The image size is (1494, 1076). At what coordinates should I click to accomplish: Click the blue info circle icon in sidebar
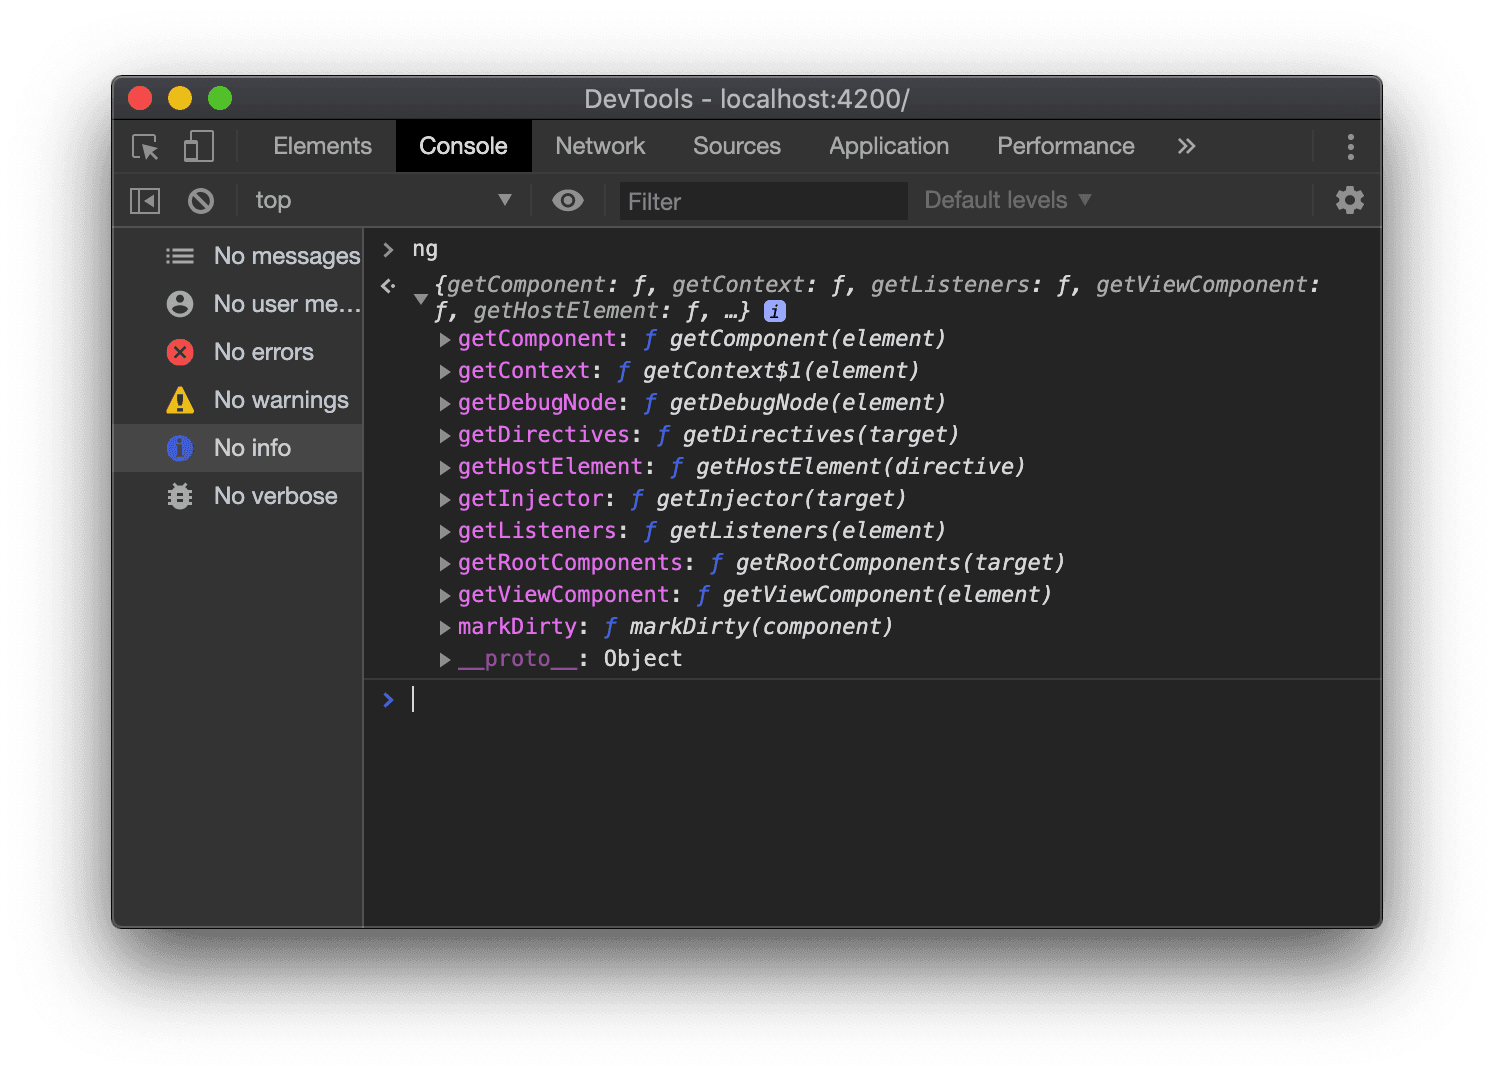point(180,448)
